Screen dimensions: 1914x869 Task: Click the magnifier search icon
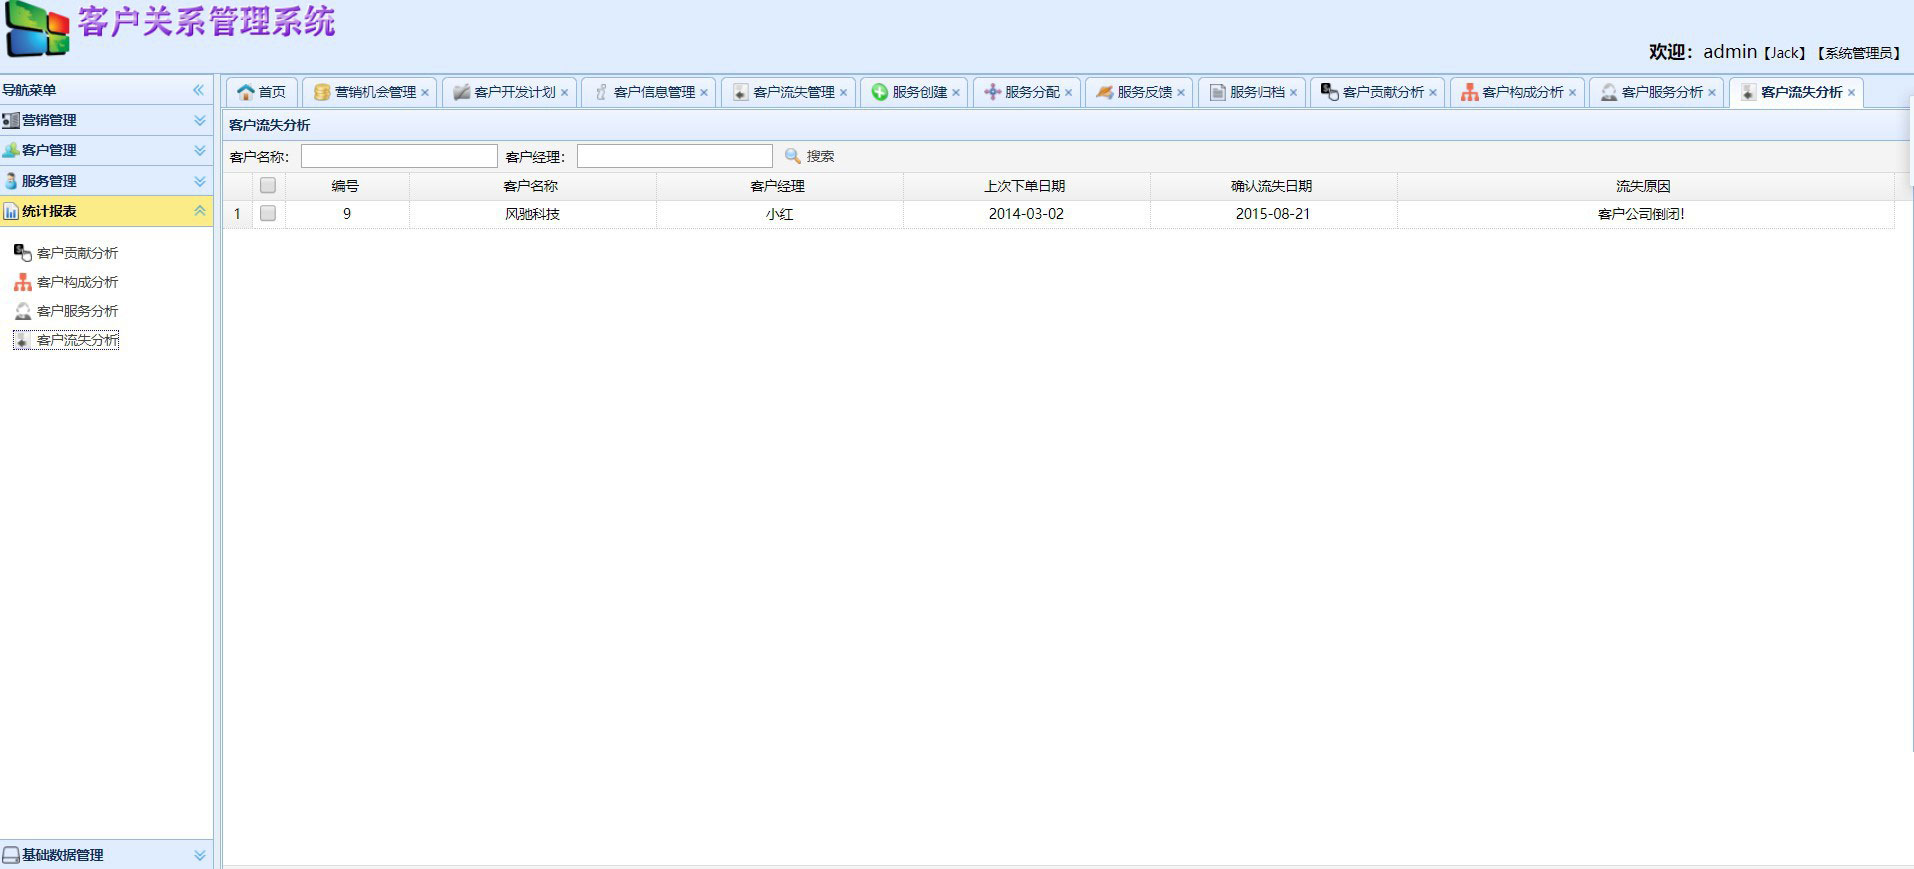pos(792,156)
